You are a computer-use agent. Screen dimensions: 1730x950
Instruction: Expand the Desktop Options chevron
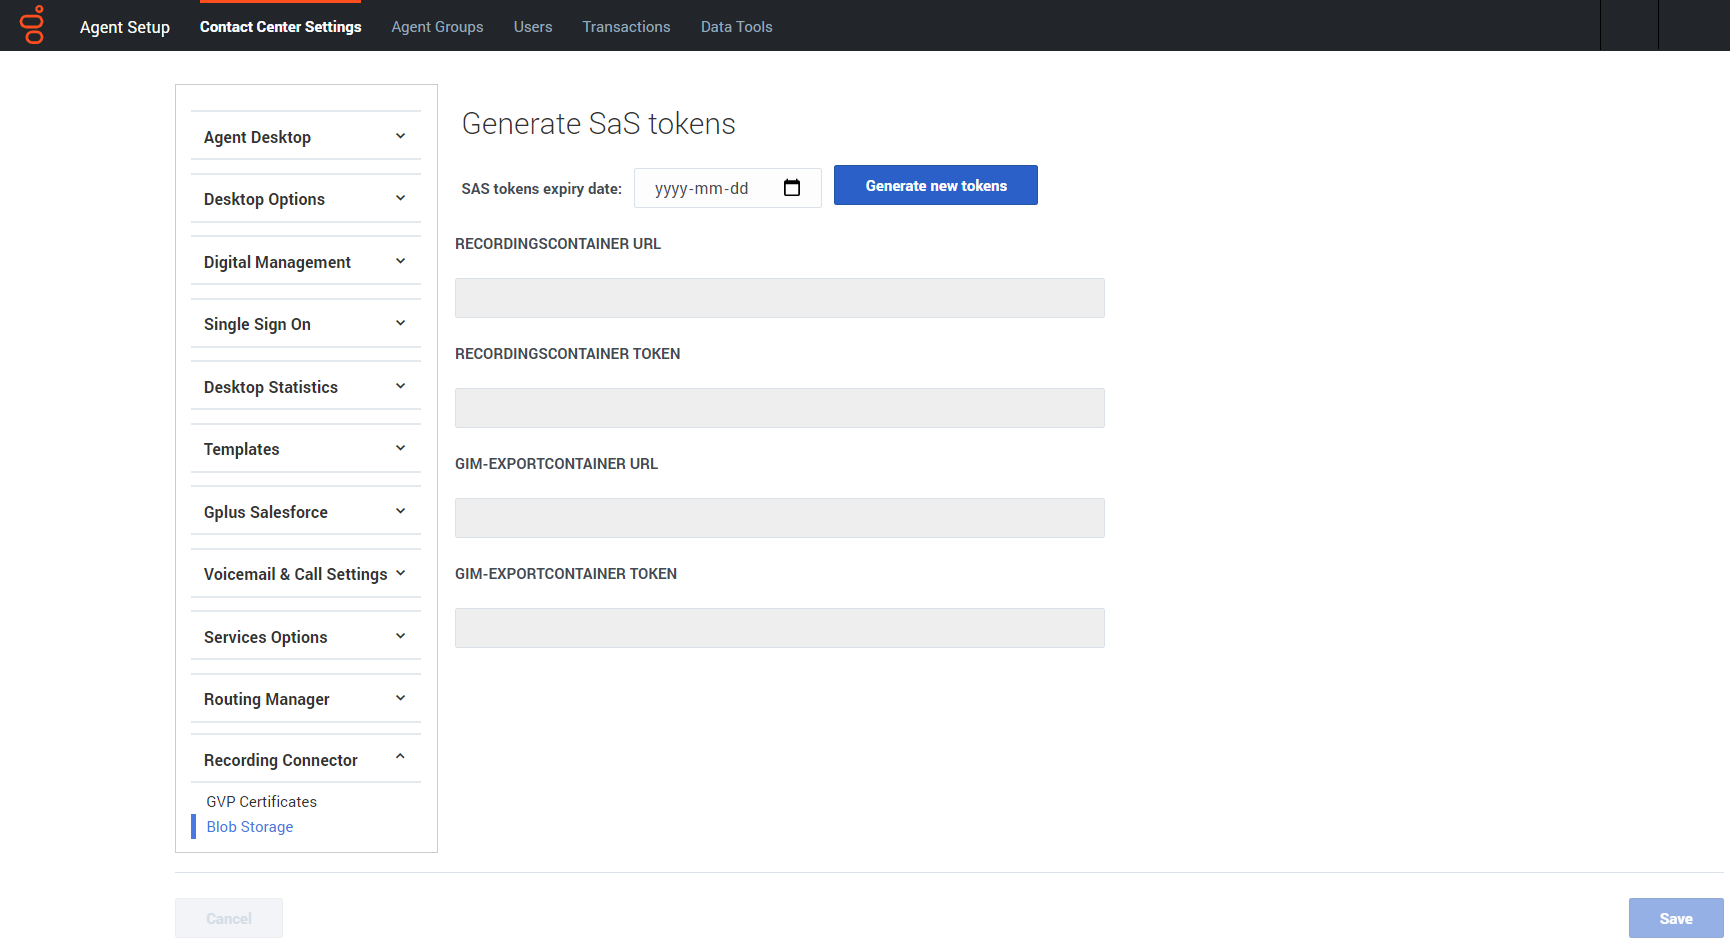[400, 198]
